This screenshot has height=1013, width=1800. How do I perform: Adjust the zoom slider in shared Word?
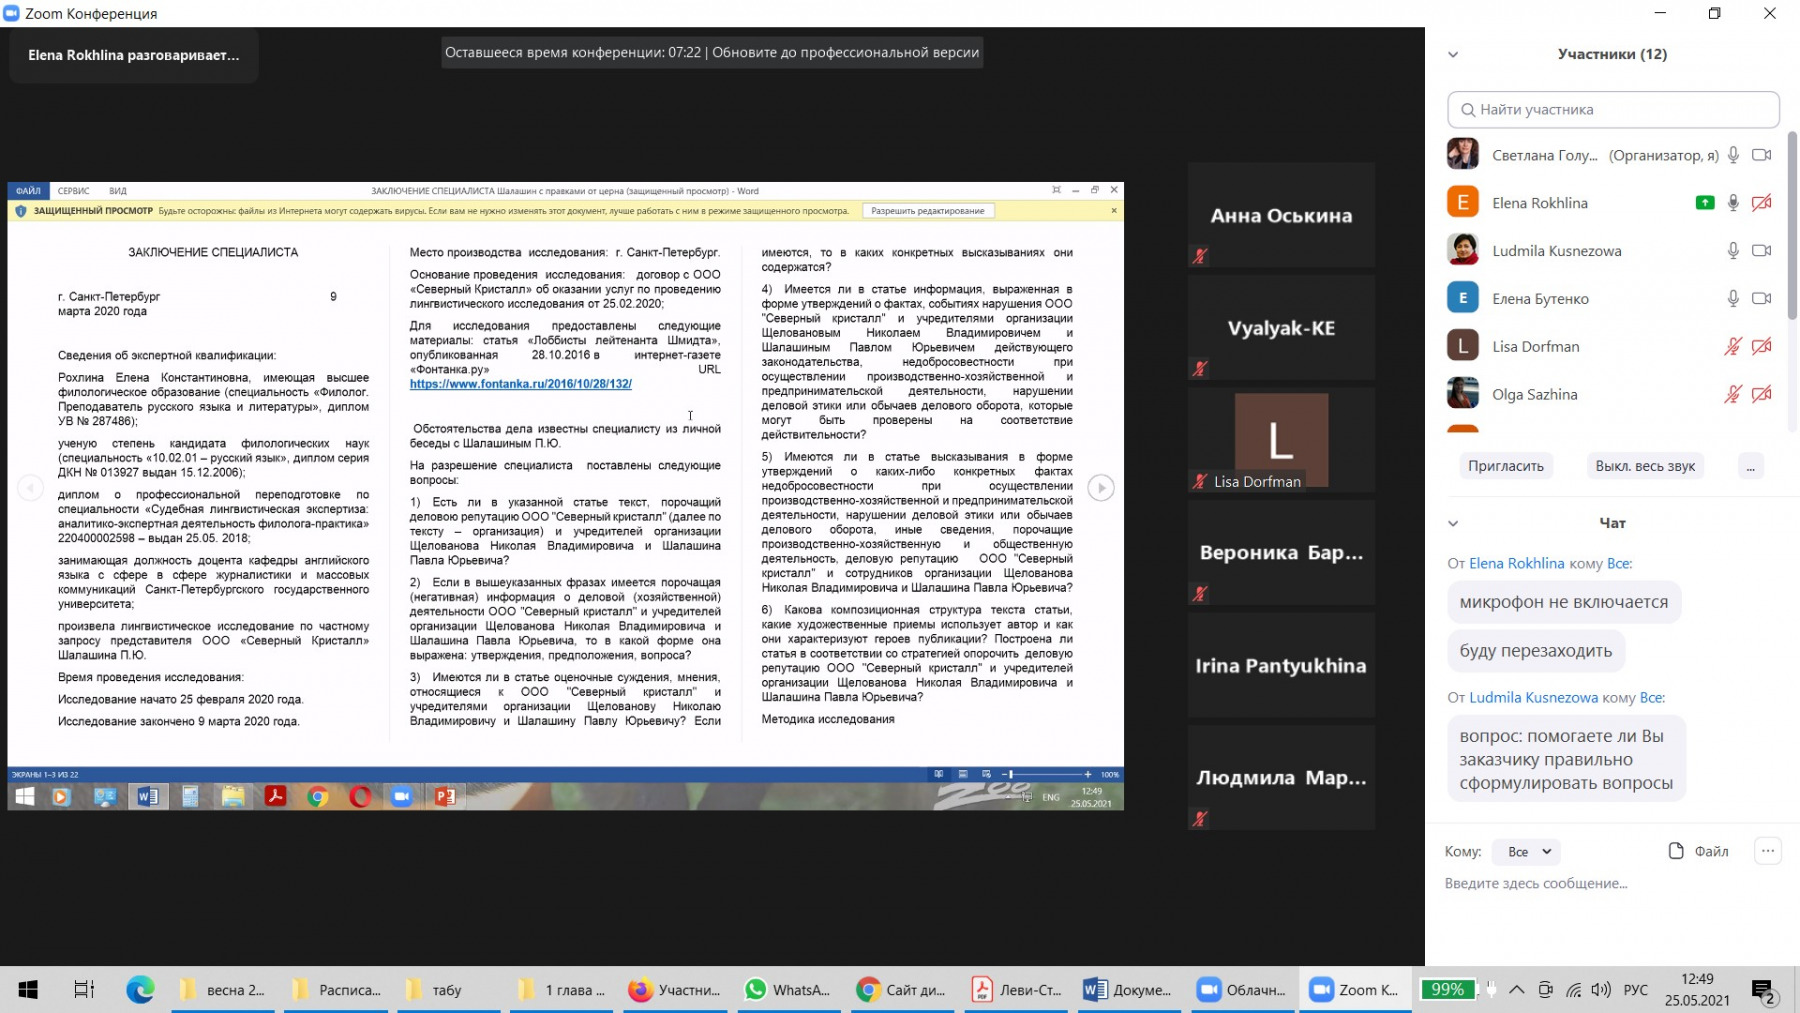point(1010,774)
